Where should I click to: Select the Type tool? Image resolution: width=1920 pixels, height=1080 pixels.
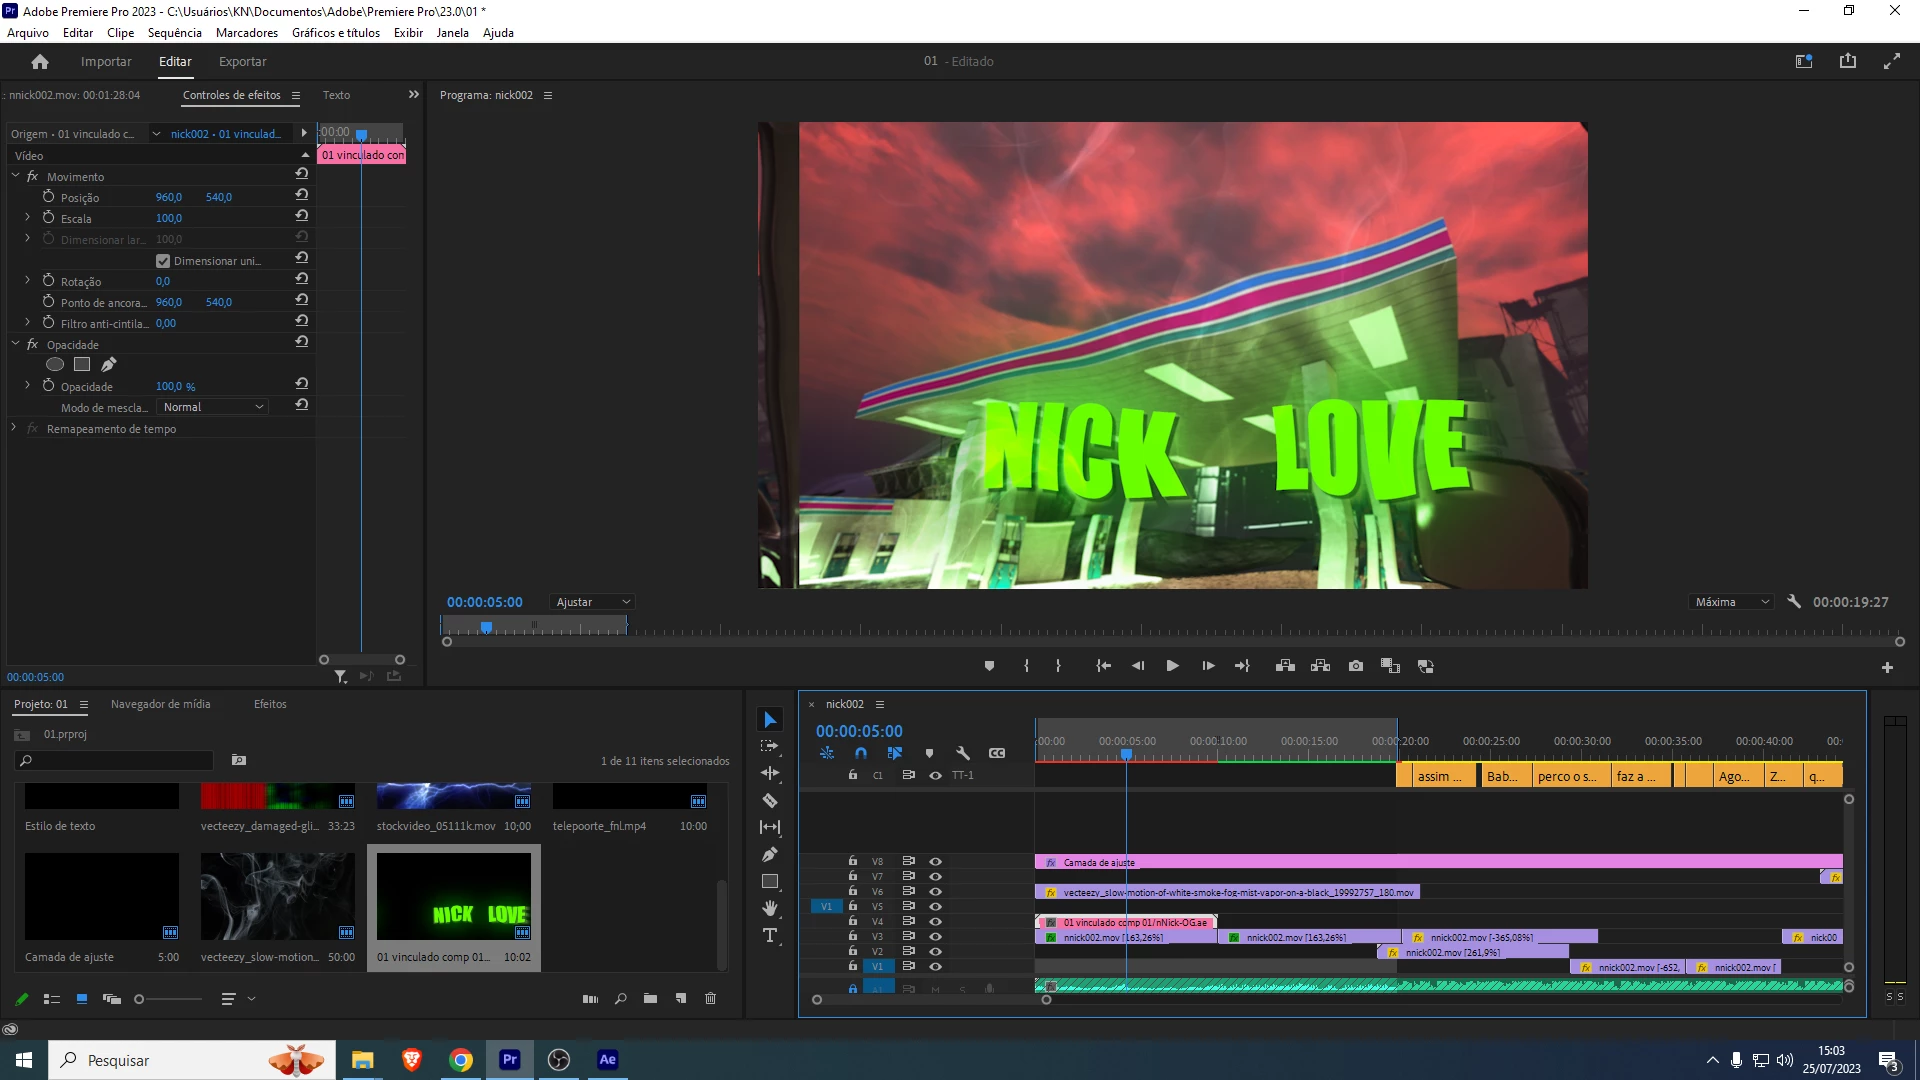click(x=769, y=936)
